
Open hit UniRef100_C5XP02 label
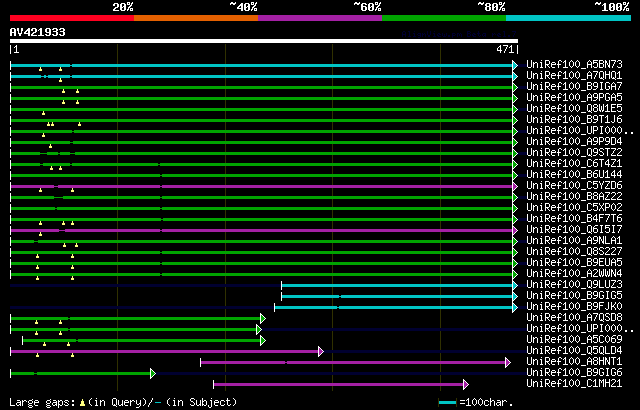pyautogui.click(x=574, y=208)
